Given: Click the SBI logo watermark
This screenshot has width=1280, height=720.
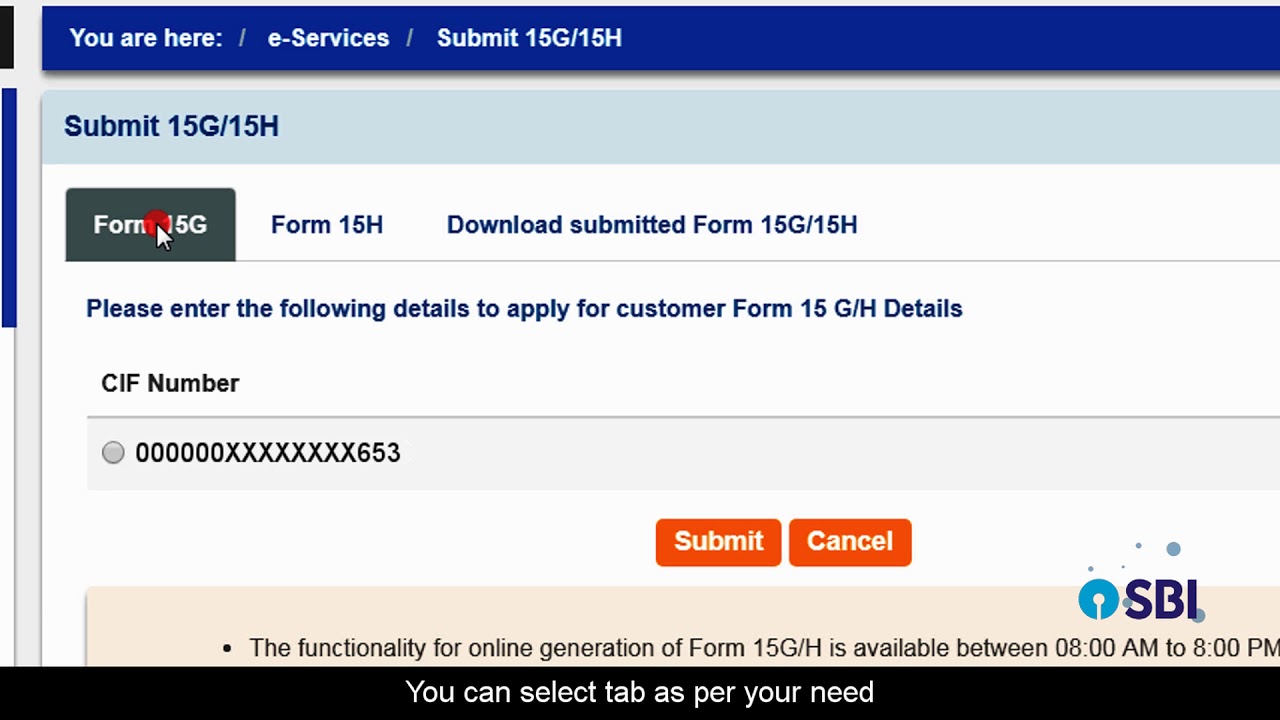Looking at the screenshot, I should pos(1140,598).
